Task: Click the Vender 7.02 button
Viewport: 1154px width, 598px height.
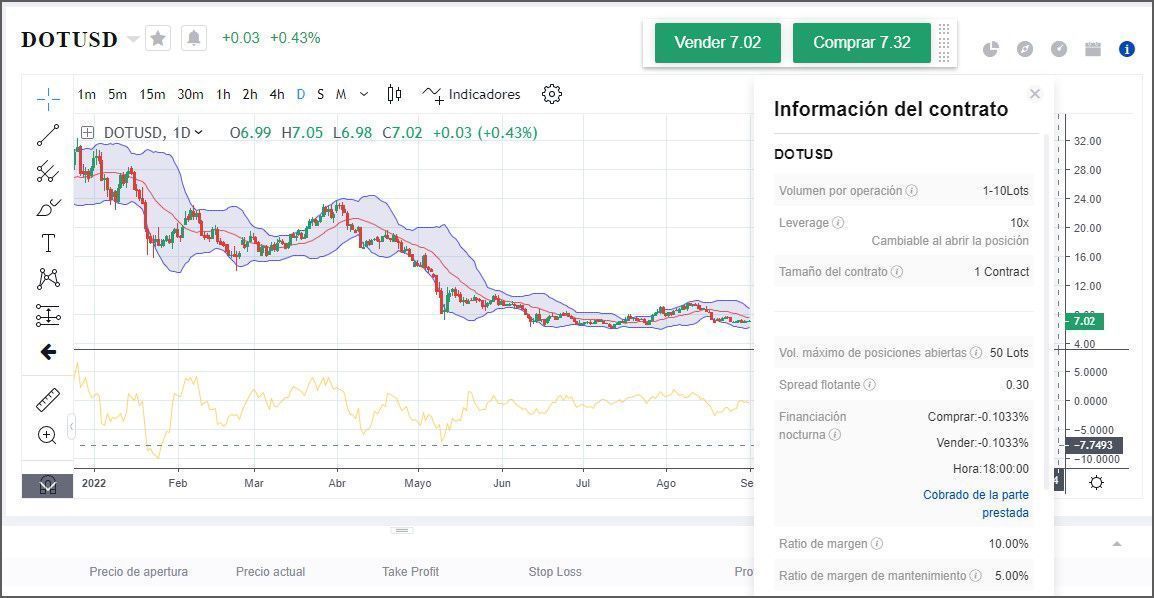Action: pos(717,43)
